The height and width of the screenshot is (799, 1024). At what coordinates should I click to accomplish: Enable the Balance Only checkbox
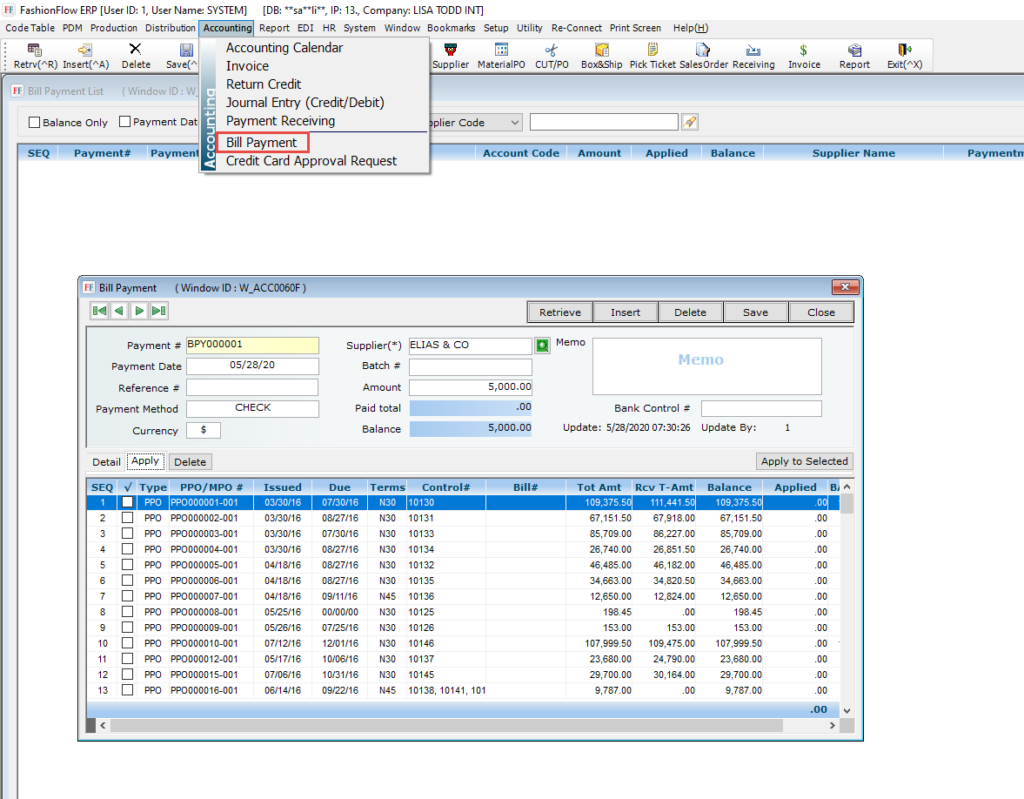tap(35, 123)
